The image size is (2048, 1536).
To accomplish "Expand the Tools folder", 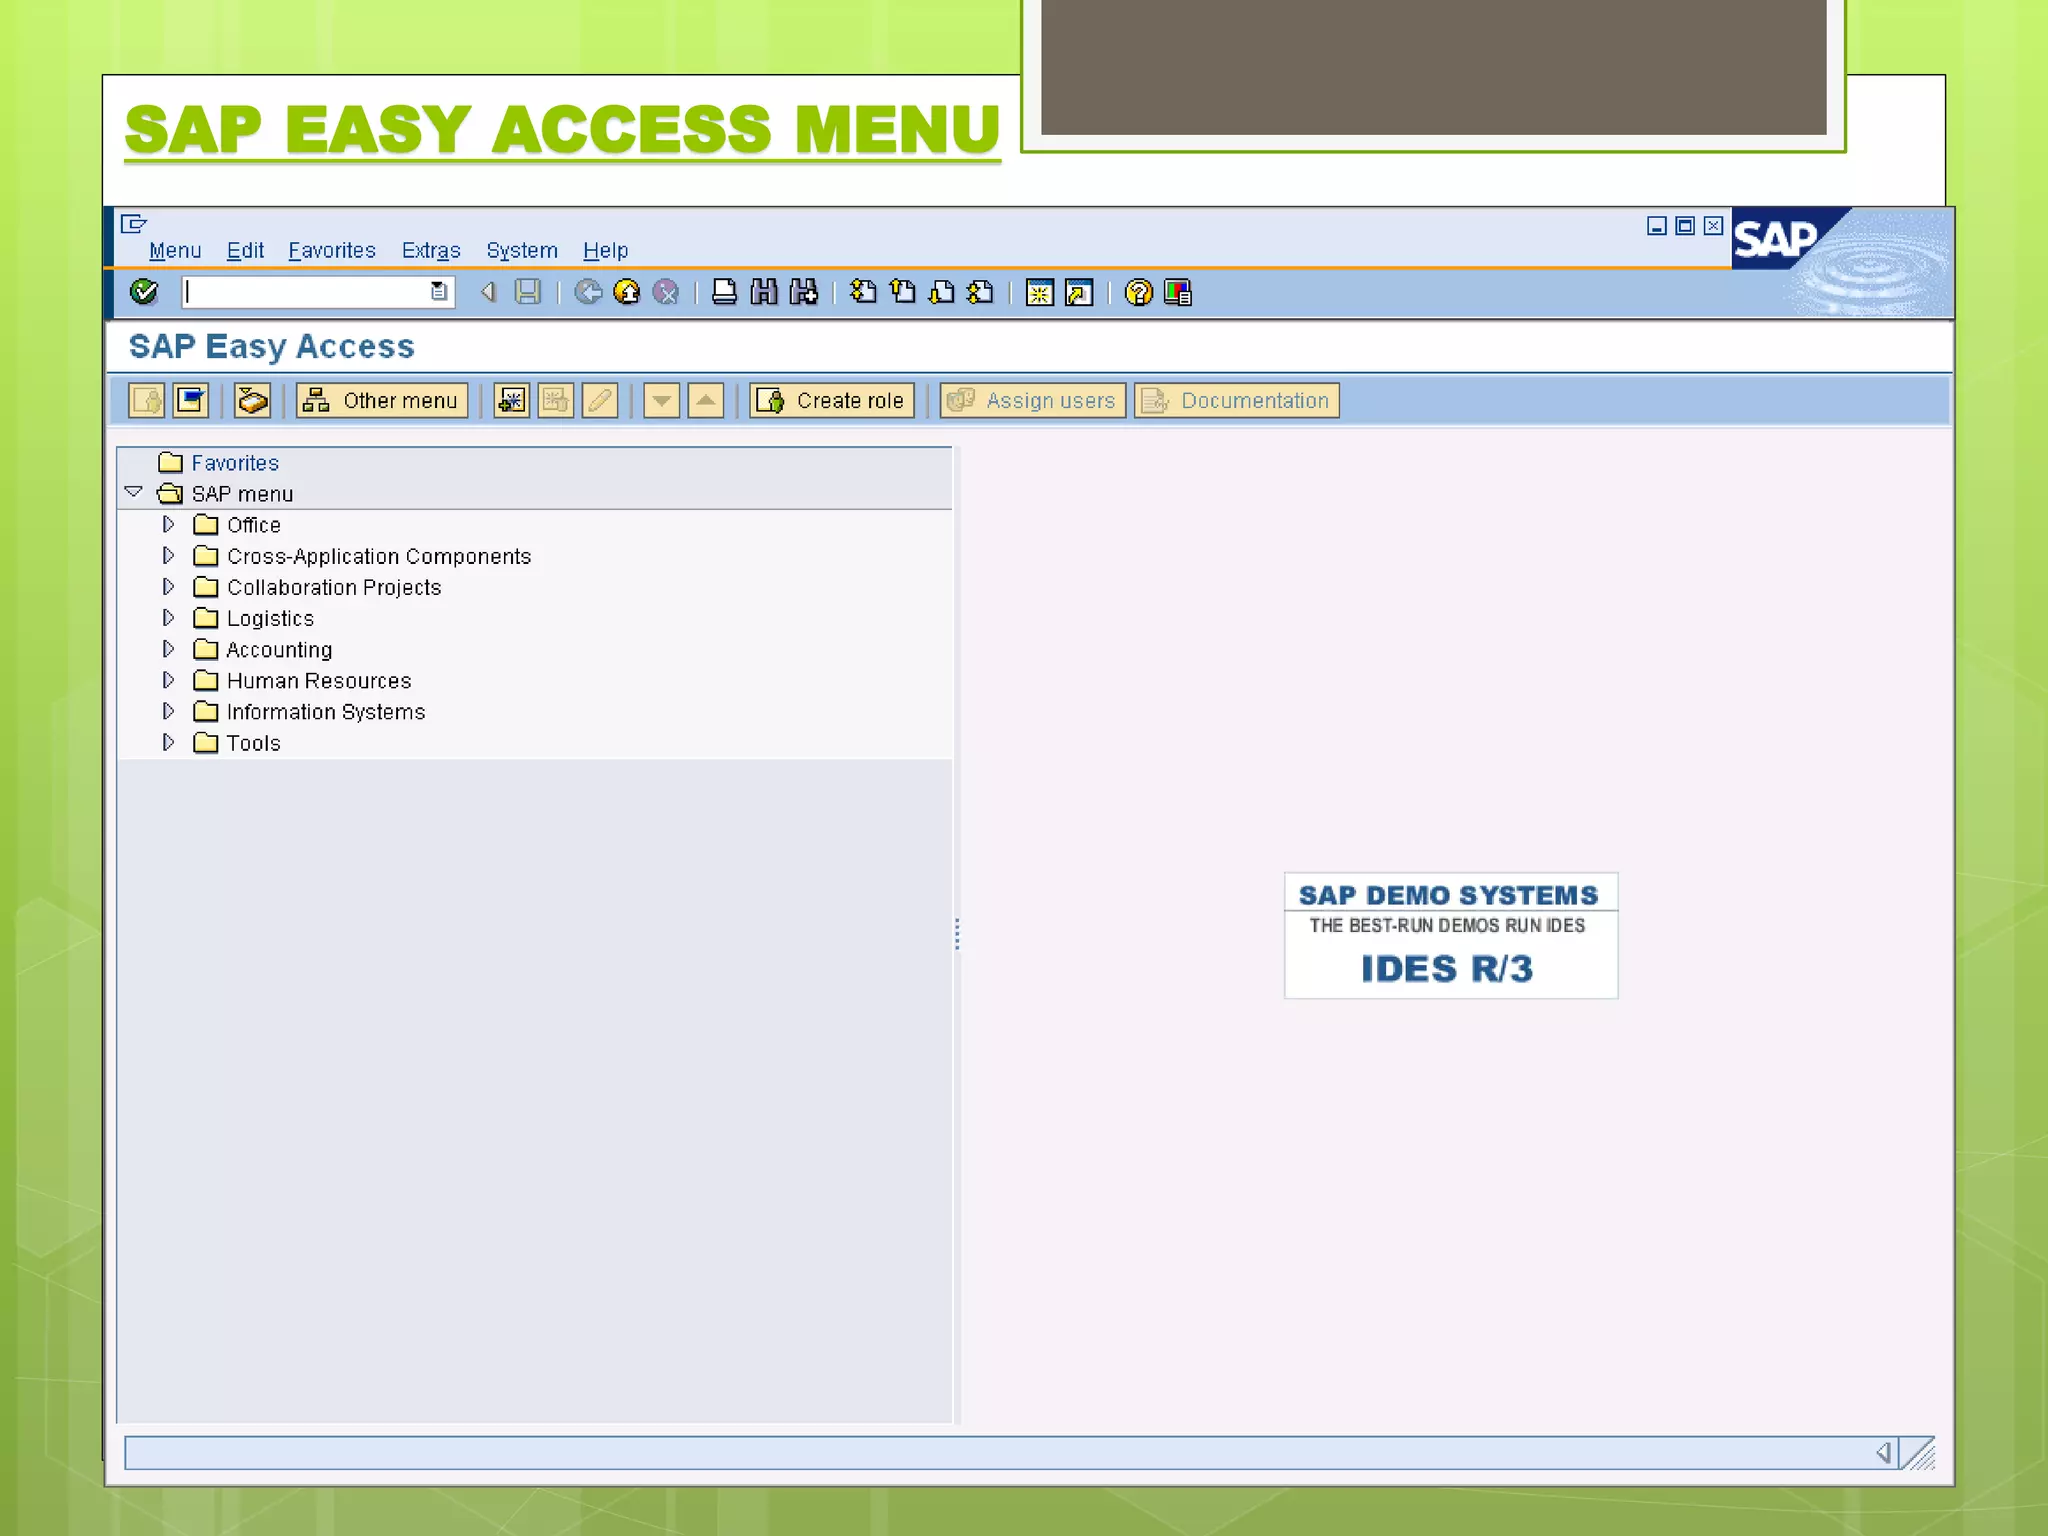I will point(168,742).
